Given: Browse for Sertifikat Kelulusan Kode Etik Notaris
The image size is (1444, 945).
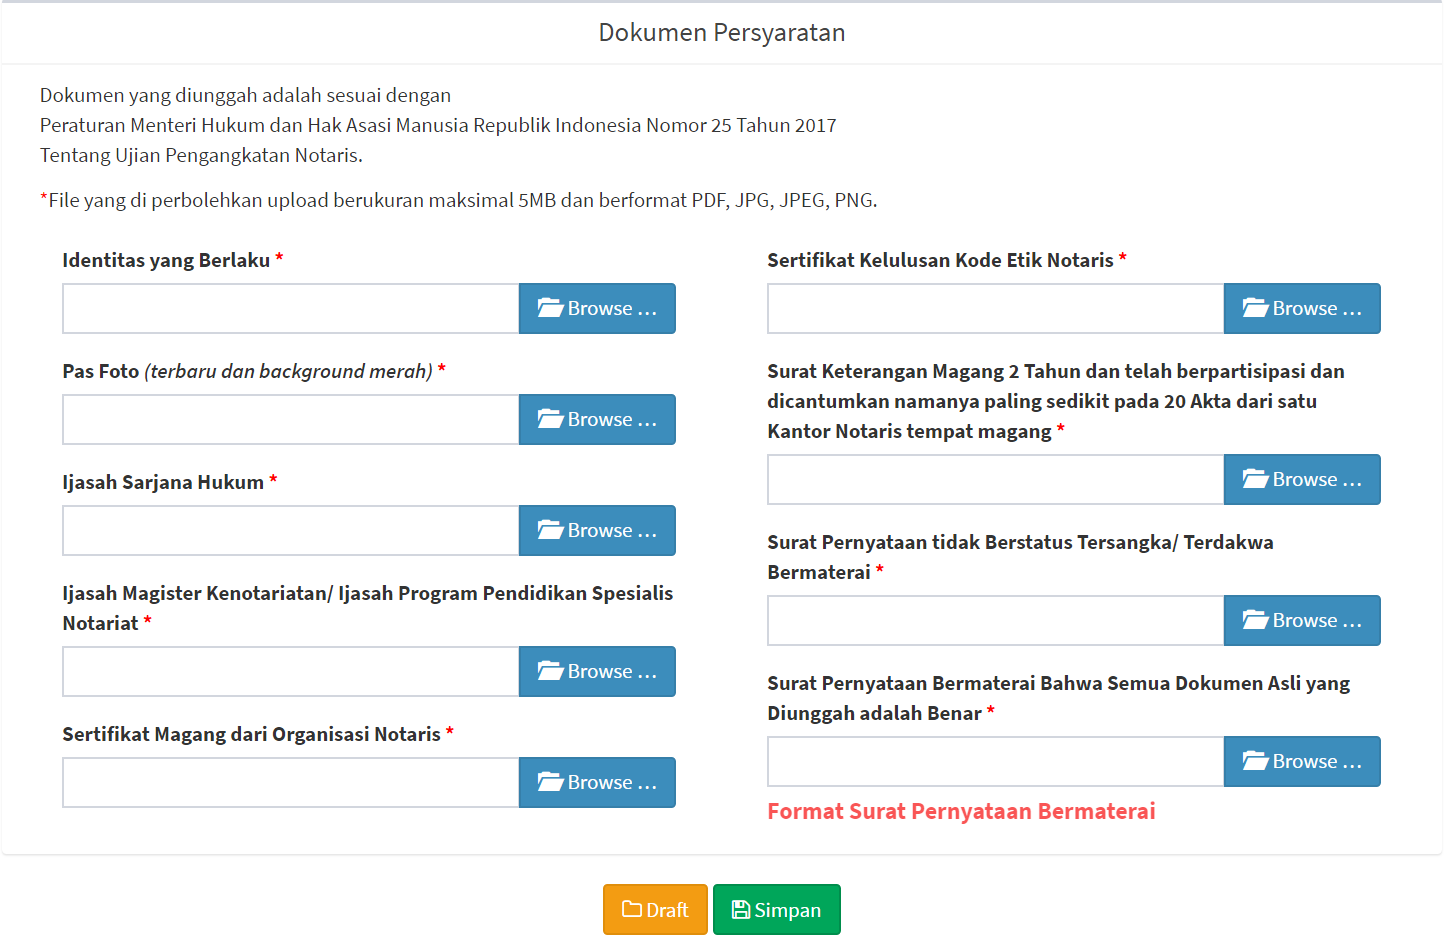Looking at the screenshot, I should [1301, 308].
